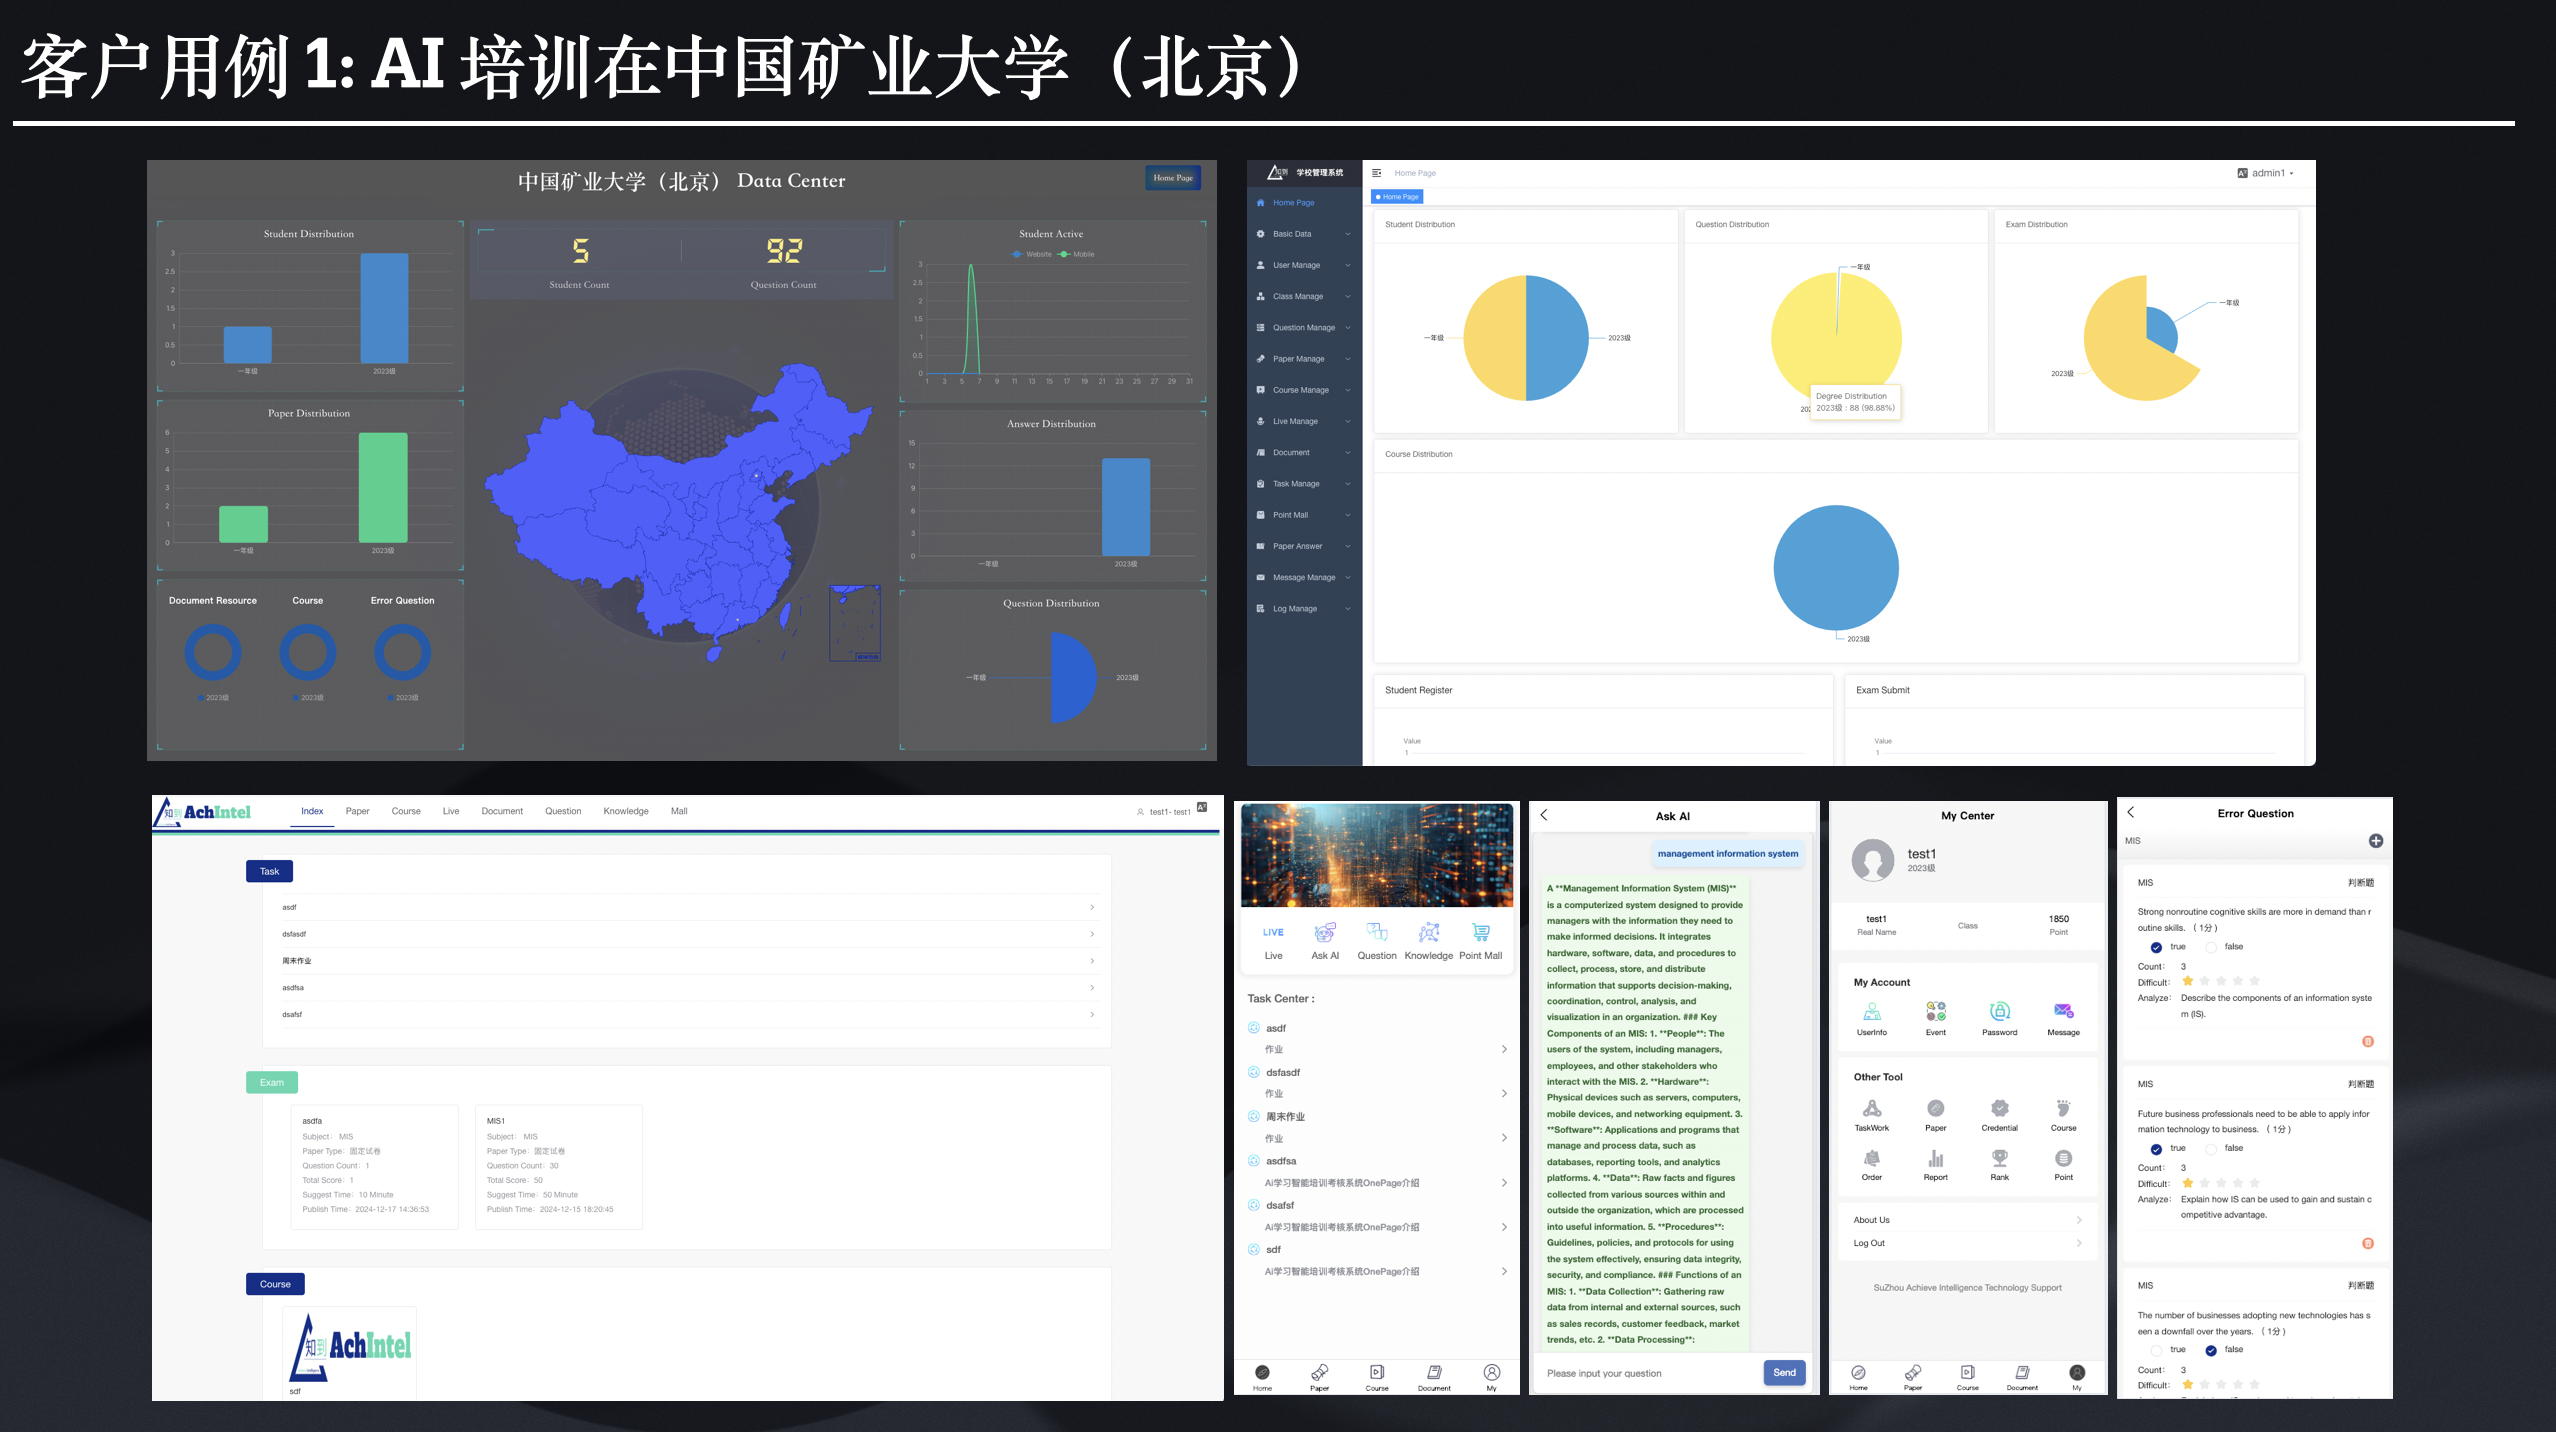Image resolution: width=2556 pixels, height=1432 pixels.
Task: Click the plus icon on Error Question page
Action: coord(2375,841)
